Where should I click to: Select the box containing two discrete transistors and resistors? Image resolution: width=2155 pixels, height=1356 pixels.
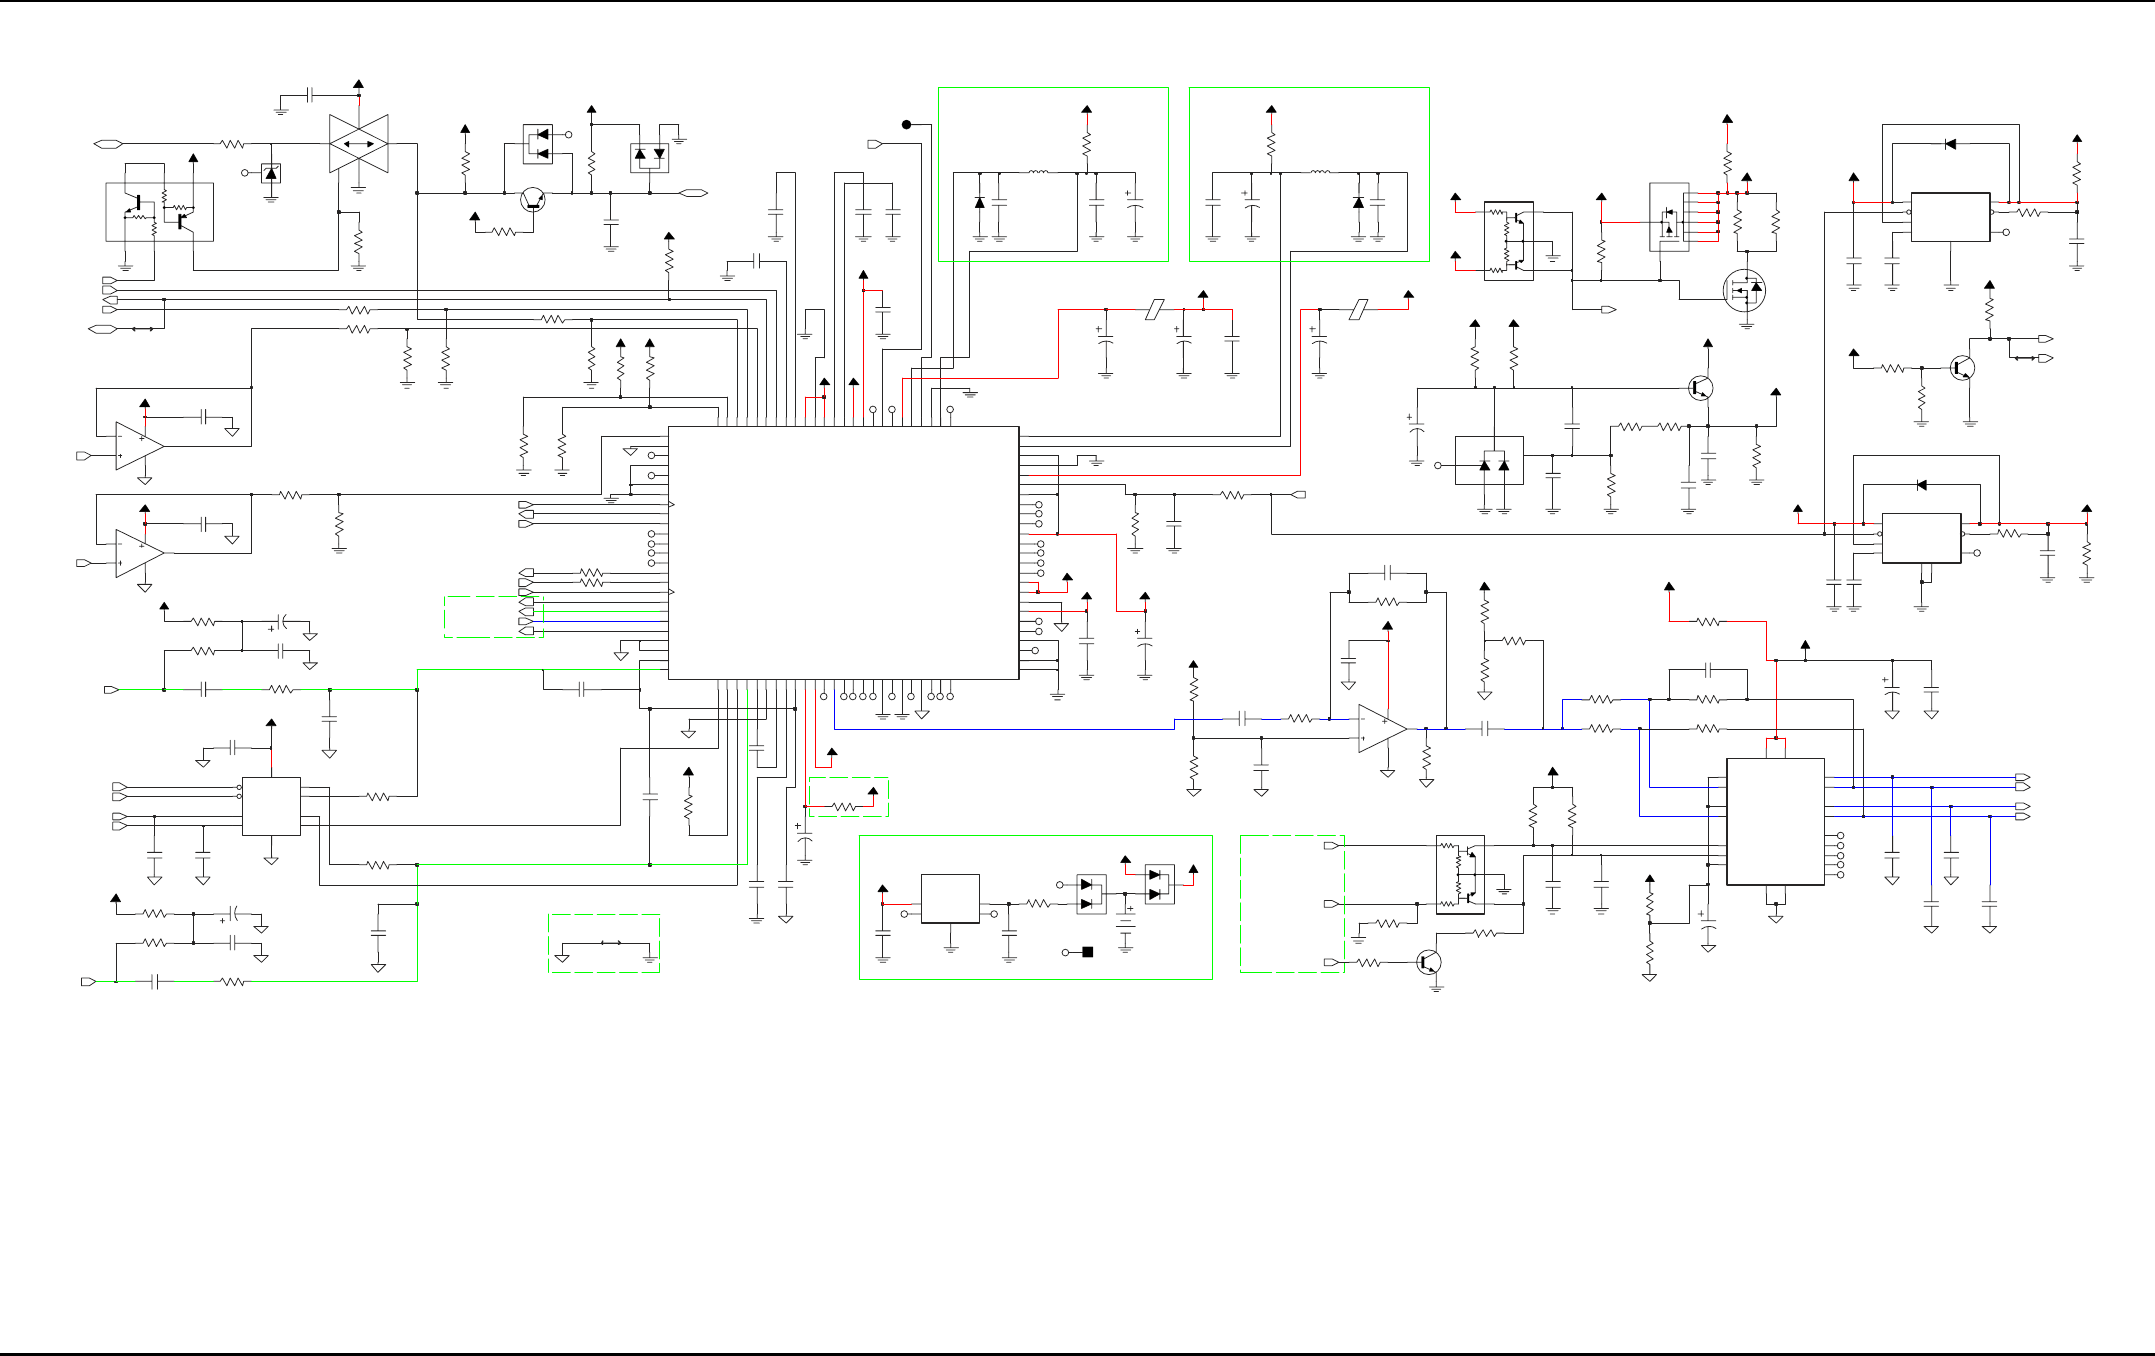click(160, 212)
